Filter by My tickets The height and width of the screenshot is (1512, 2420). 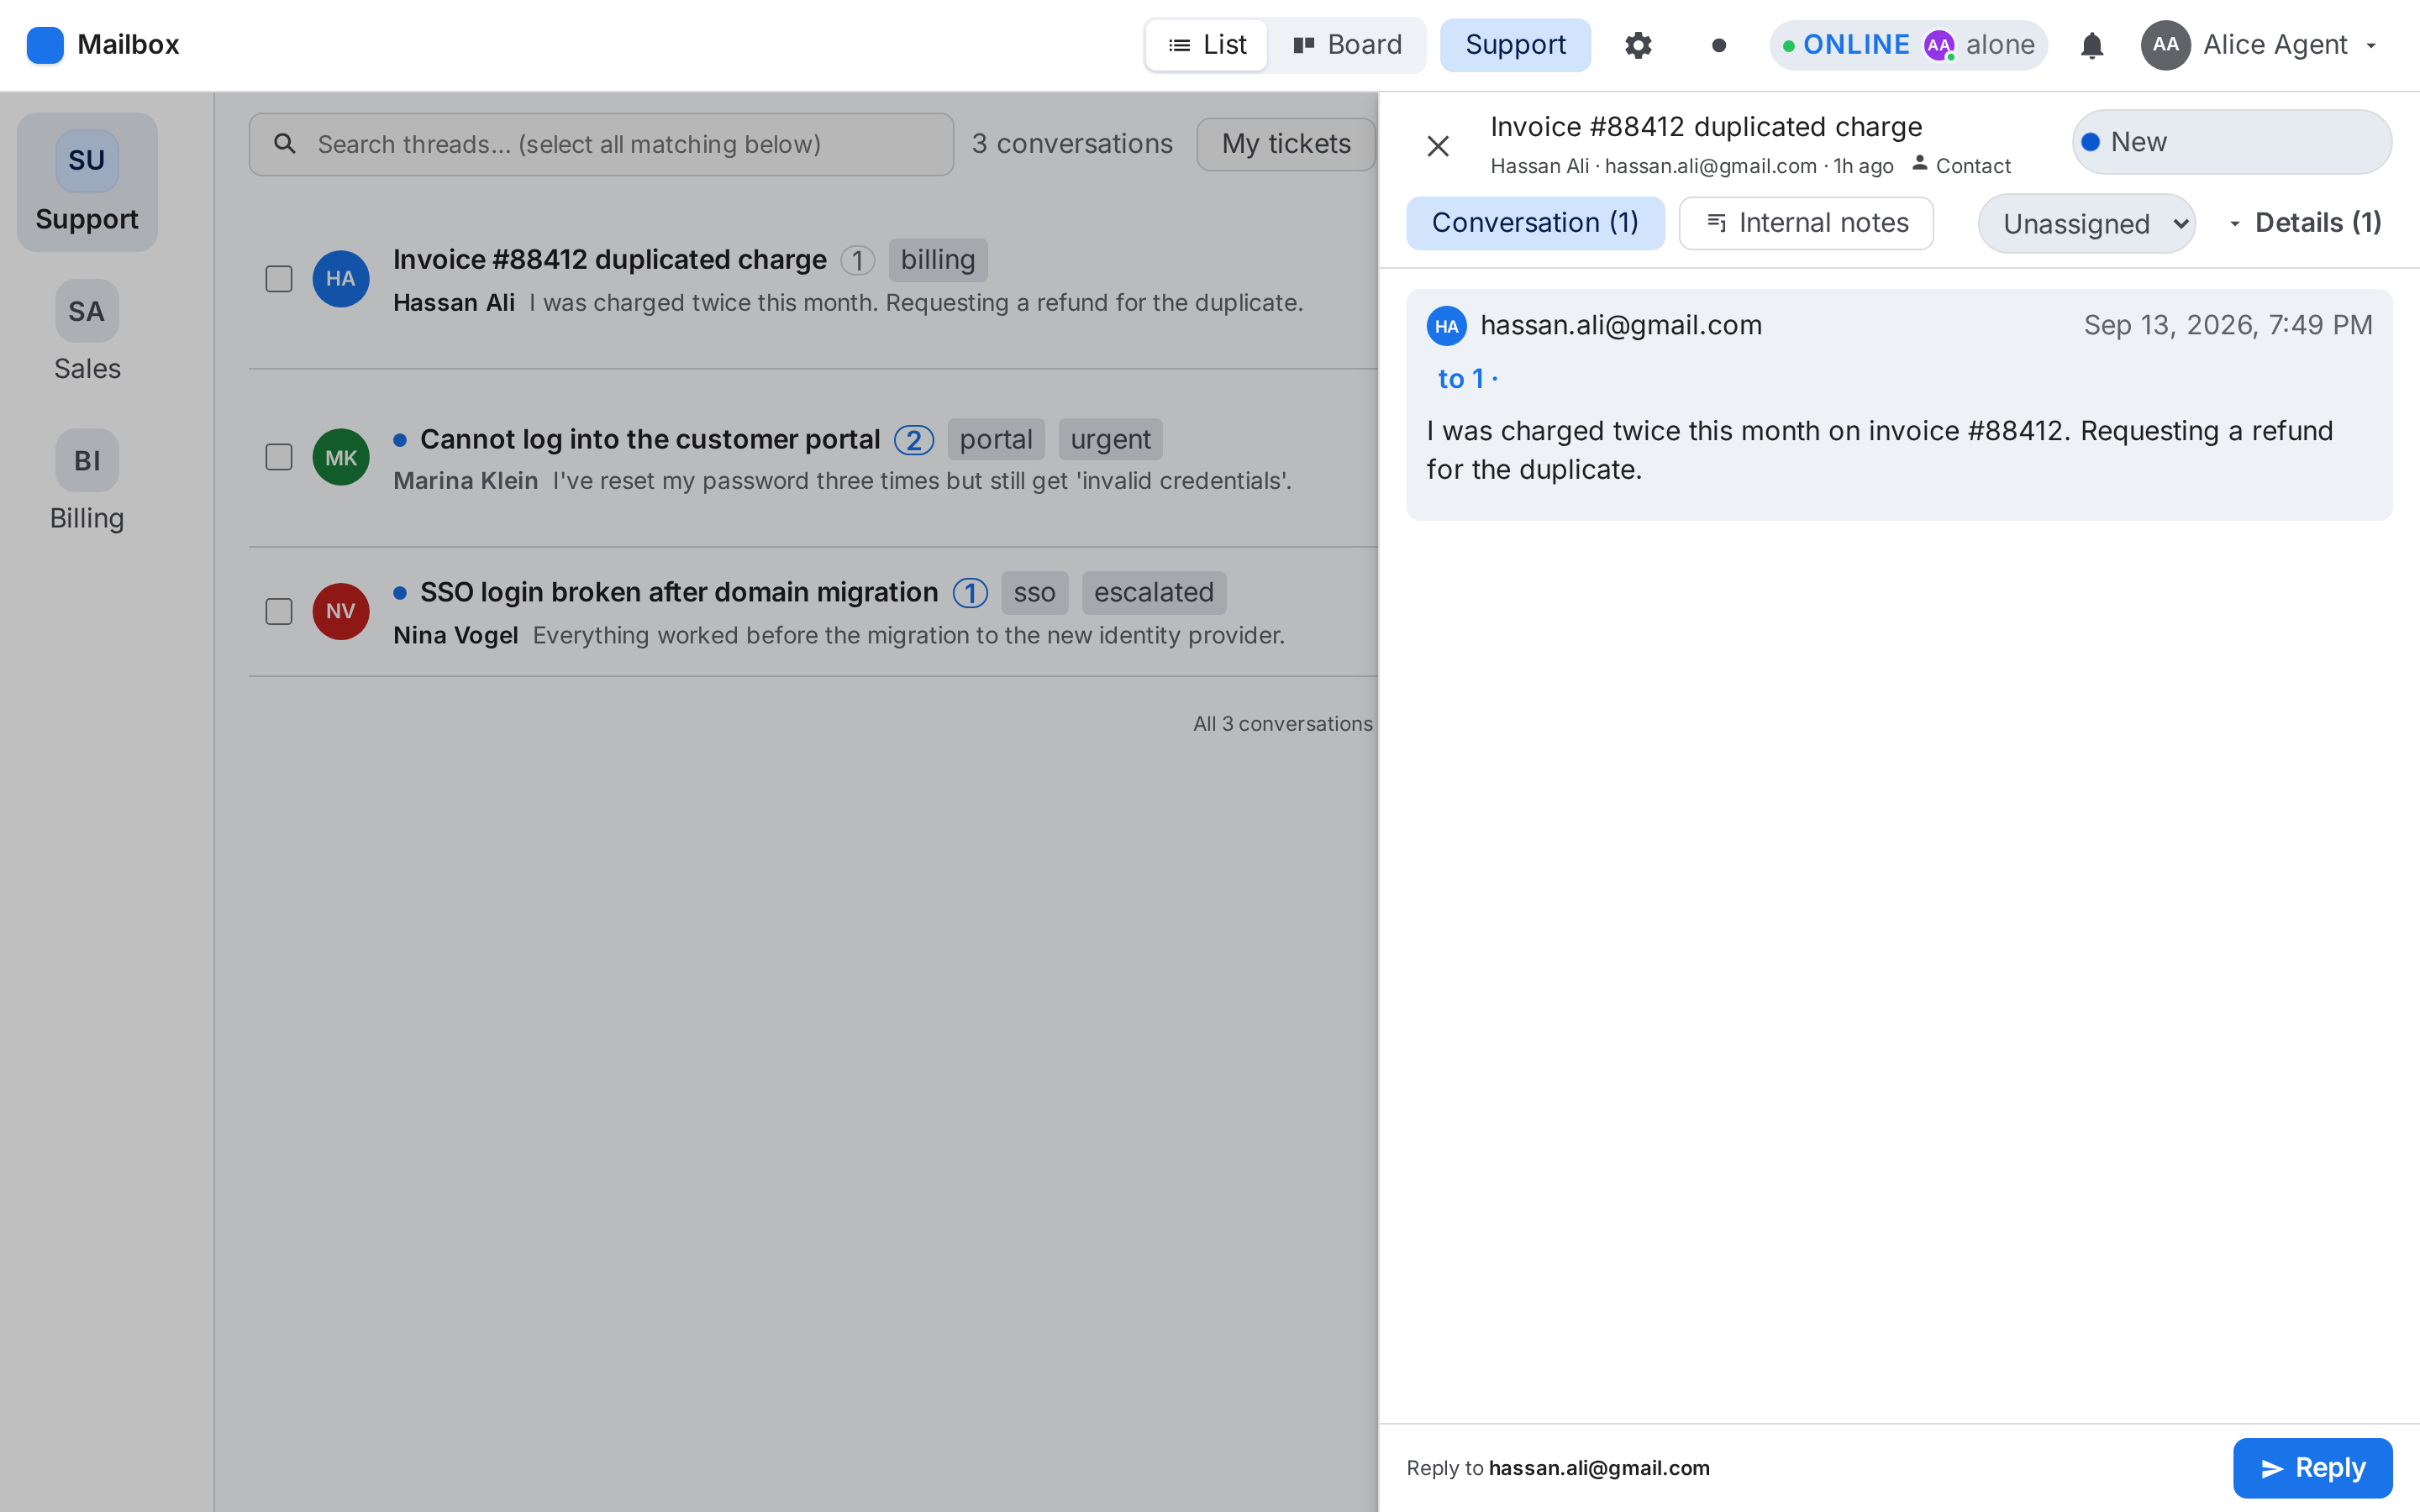click(x=1286, y=144)
